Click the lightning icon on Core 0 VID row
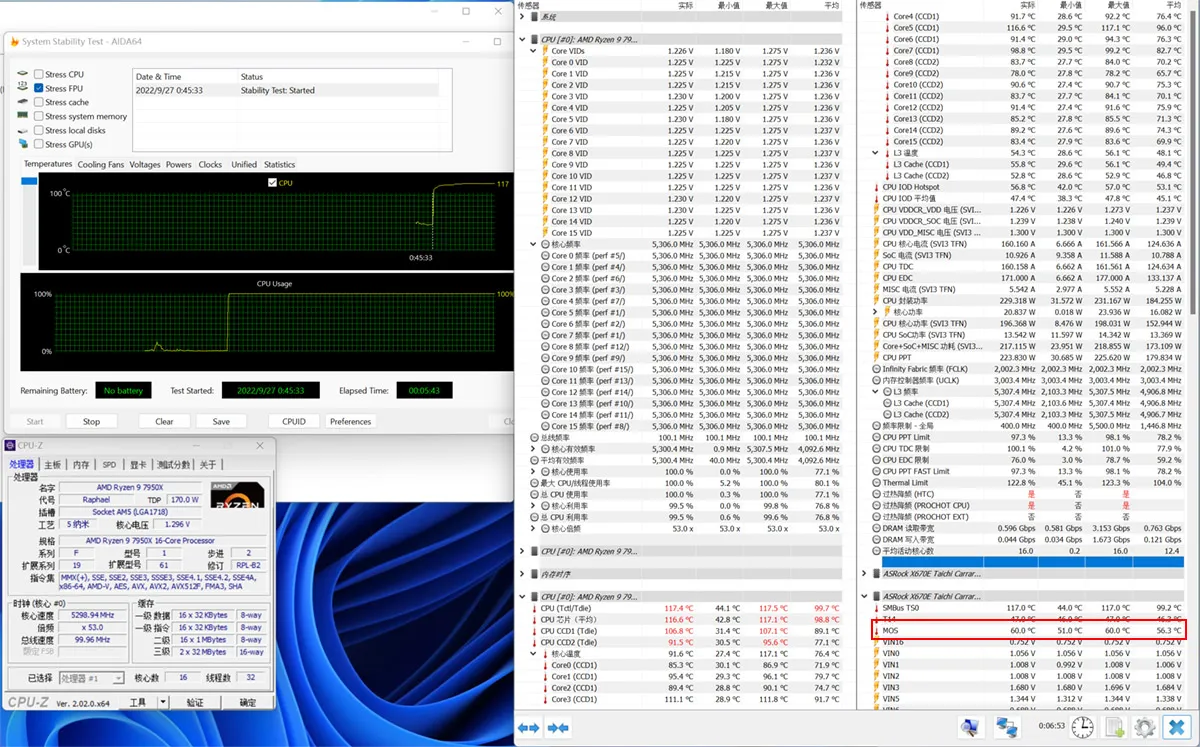The width and height of the screenshot is (1200, 747). [544, 62]
